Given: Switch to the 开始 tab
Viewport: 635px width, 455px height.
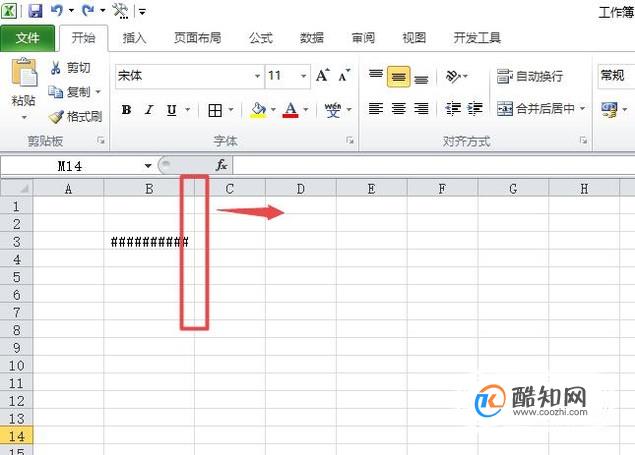Looking at the screenshot, I should point(83,38).
